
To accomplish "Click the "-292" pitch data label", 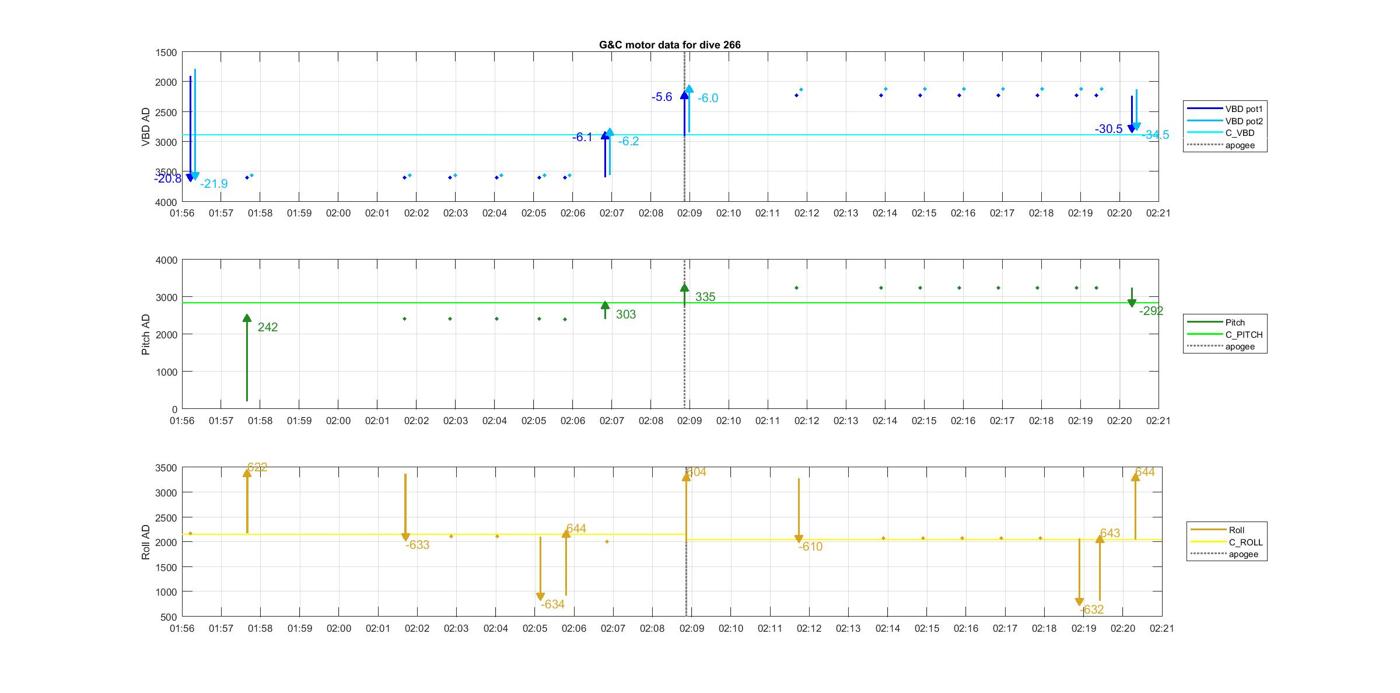I will [x=1151, y=311].
